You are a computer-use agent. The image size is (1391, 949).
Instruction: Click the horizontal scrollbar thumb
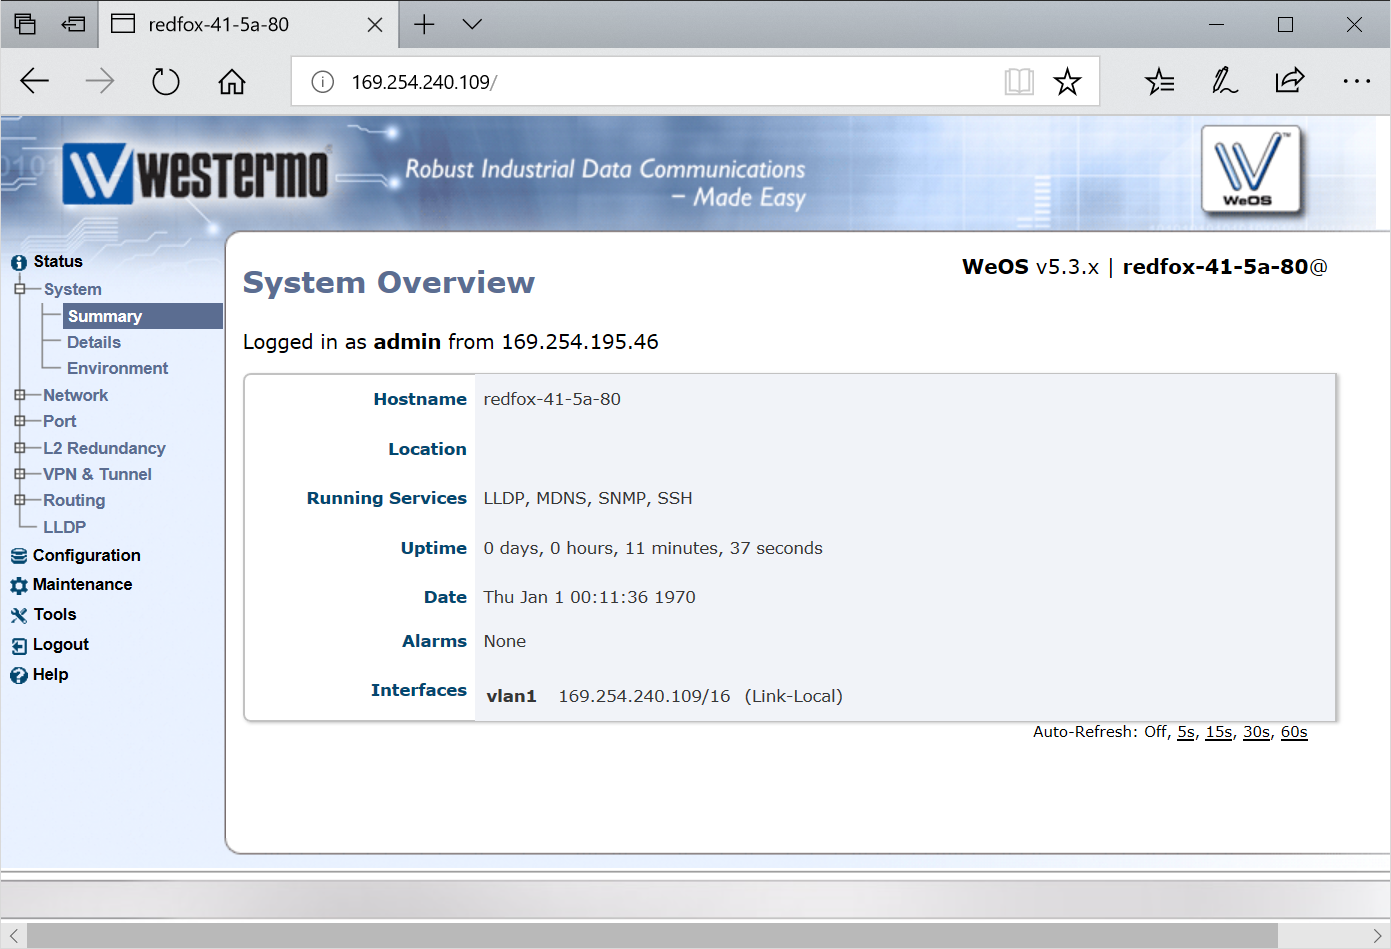[x=652, y=936]
